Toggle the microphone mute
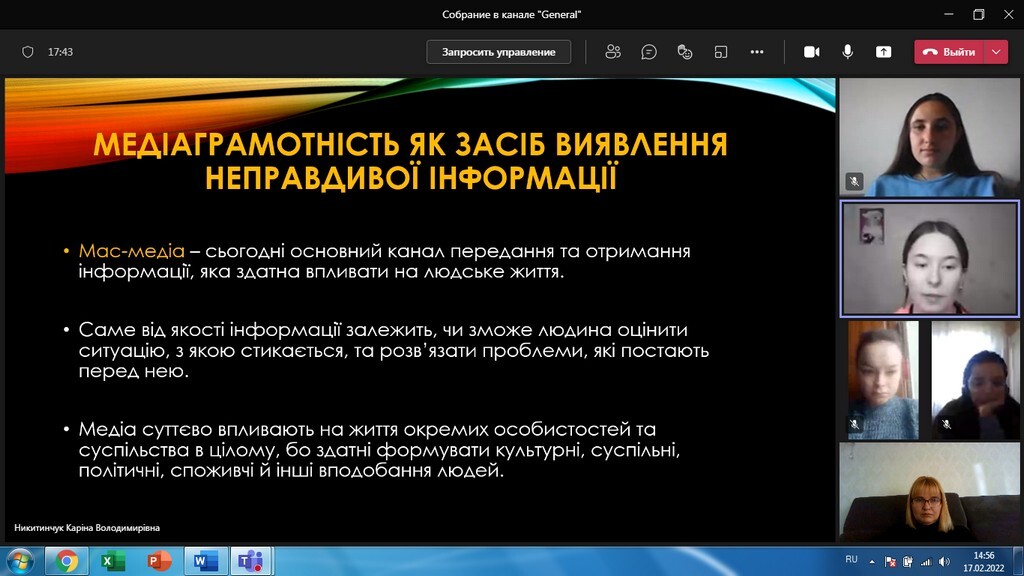 [848, 52]
